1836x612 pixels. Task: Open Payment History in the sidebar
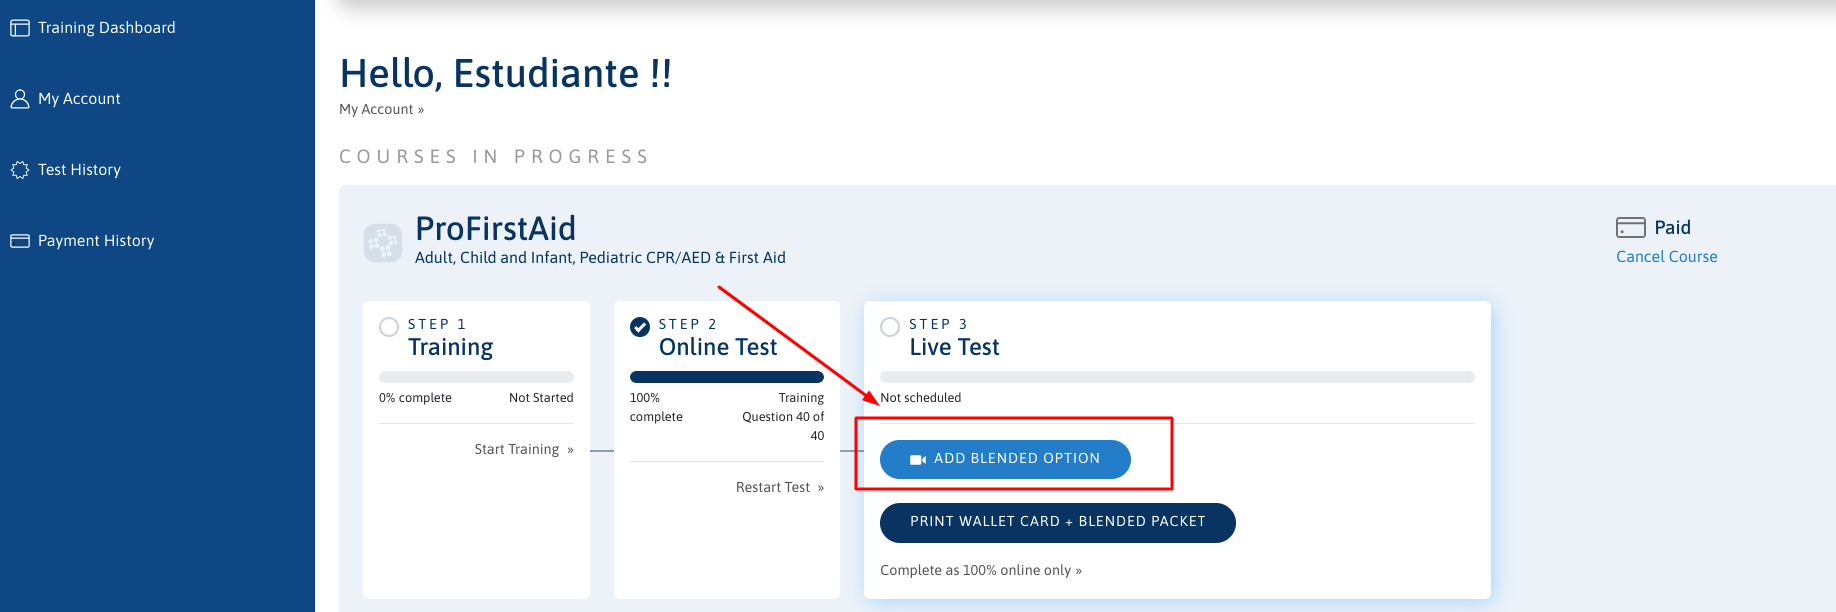click(96, 241)
